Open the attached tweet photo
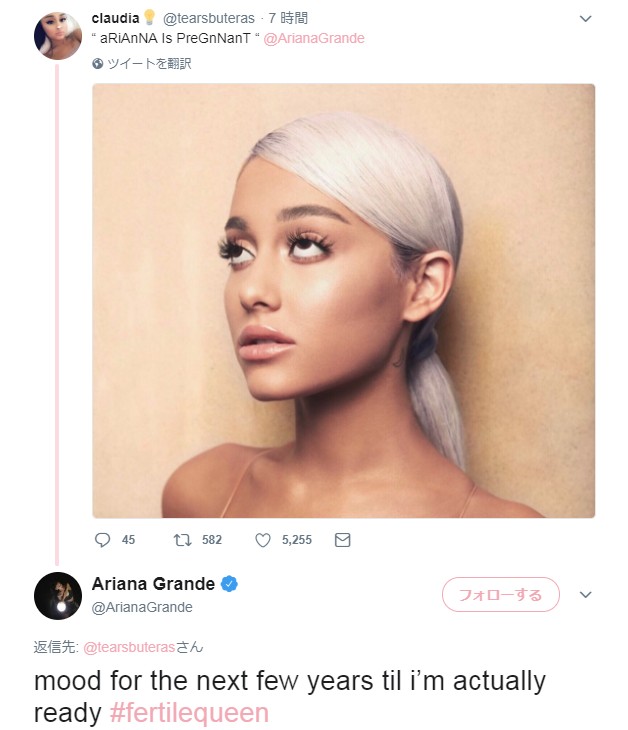The height and width of the screenshot is (730, 628). [343, 300]
